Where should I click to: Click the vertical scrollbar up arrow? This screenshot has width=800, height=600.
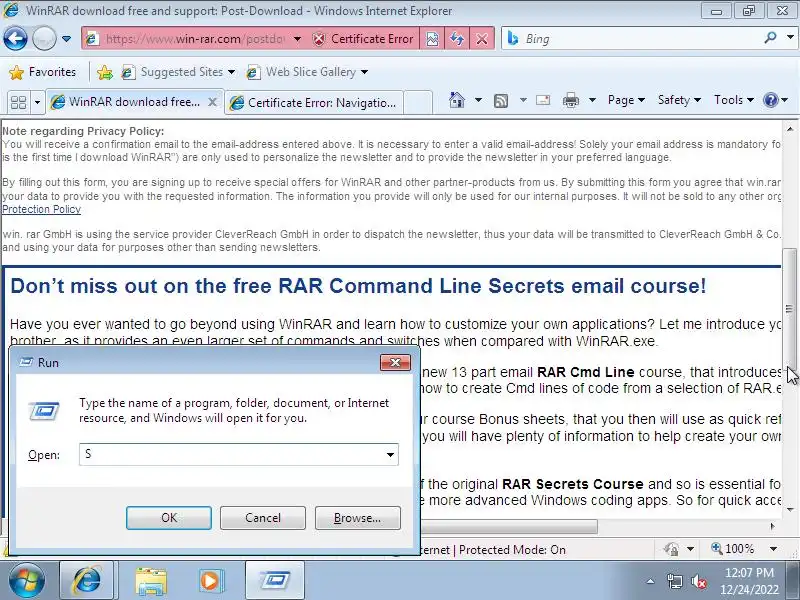(790, 129)
